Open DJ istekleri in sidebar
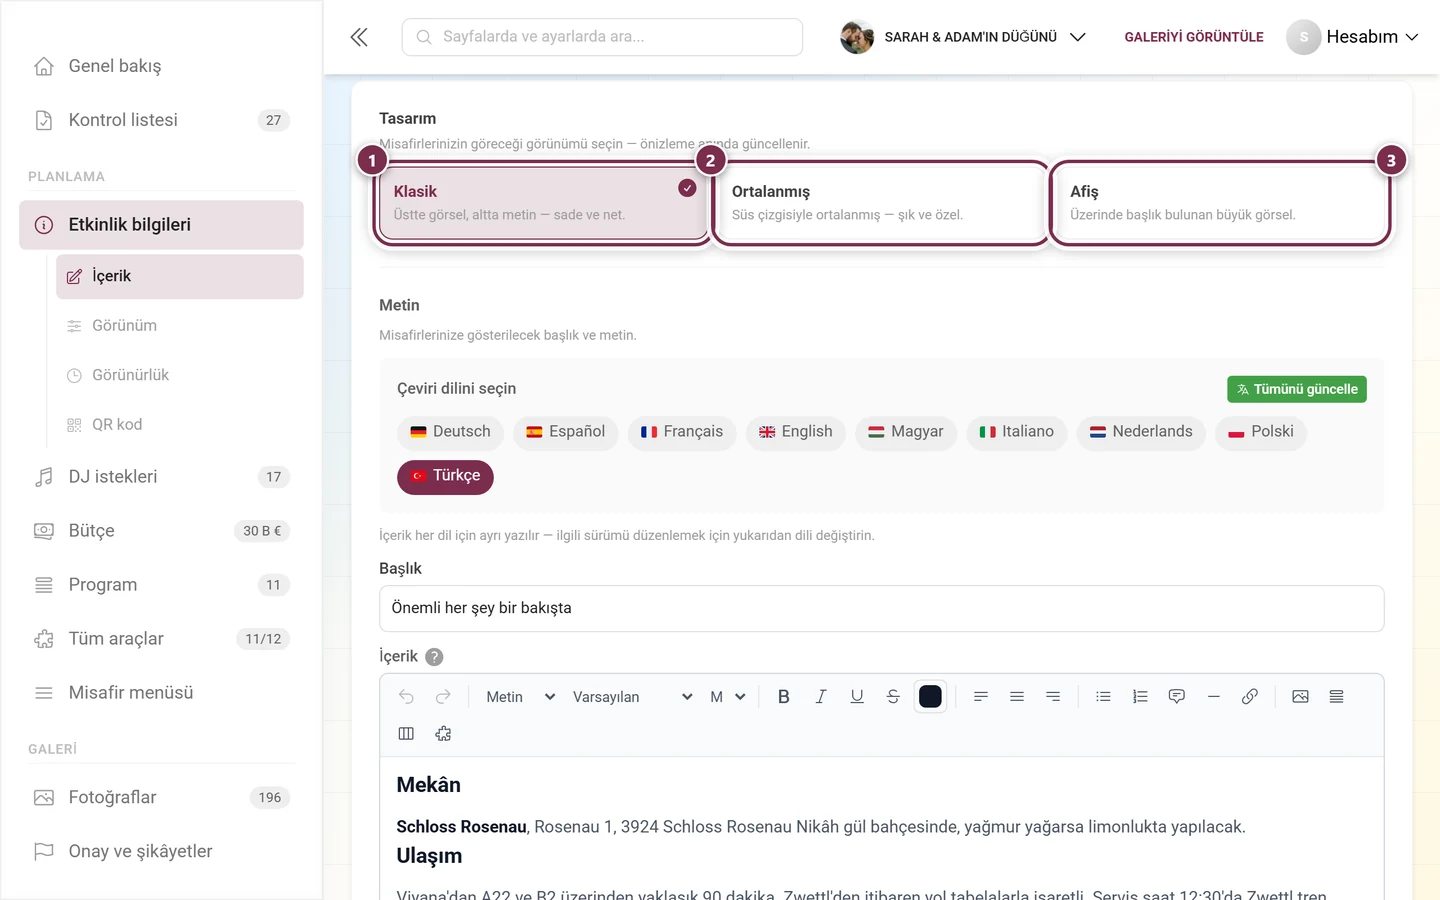 click(x=161, y=477)
